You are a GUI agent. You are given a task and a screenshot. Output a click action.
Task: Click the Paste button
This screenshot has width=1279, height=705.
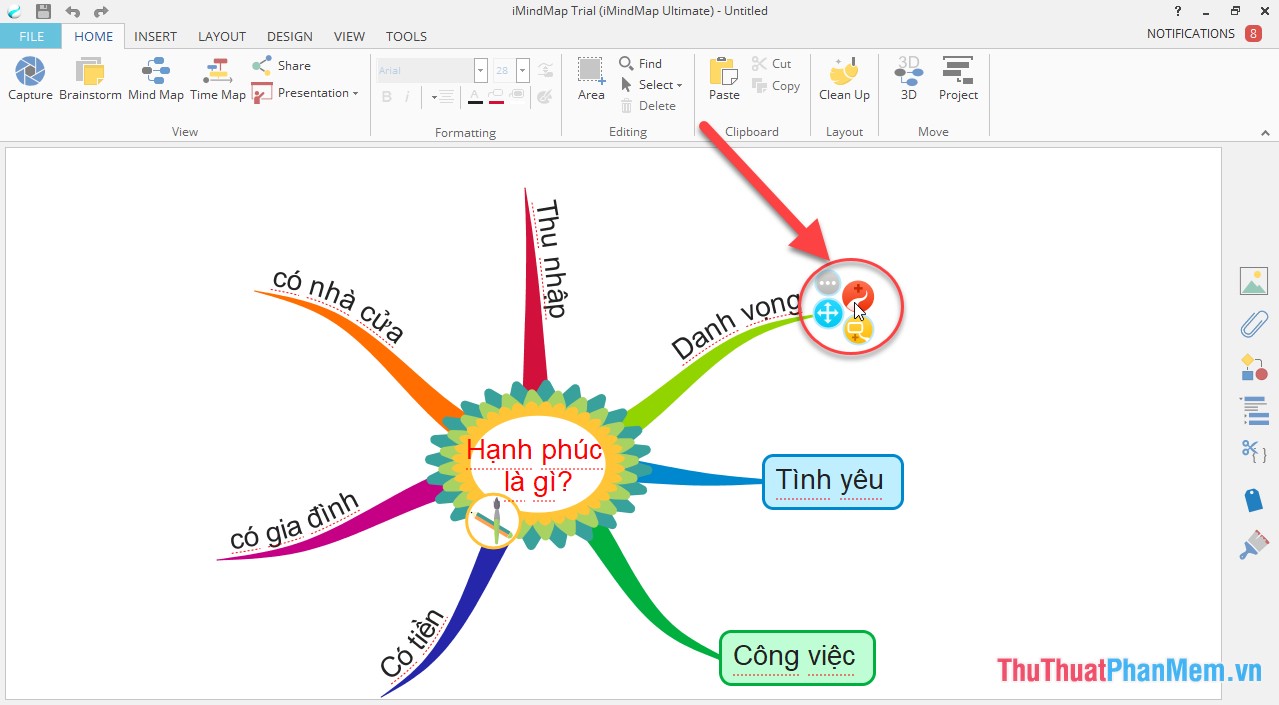(722, 75)
